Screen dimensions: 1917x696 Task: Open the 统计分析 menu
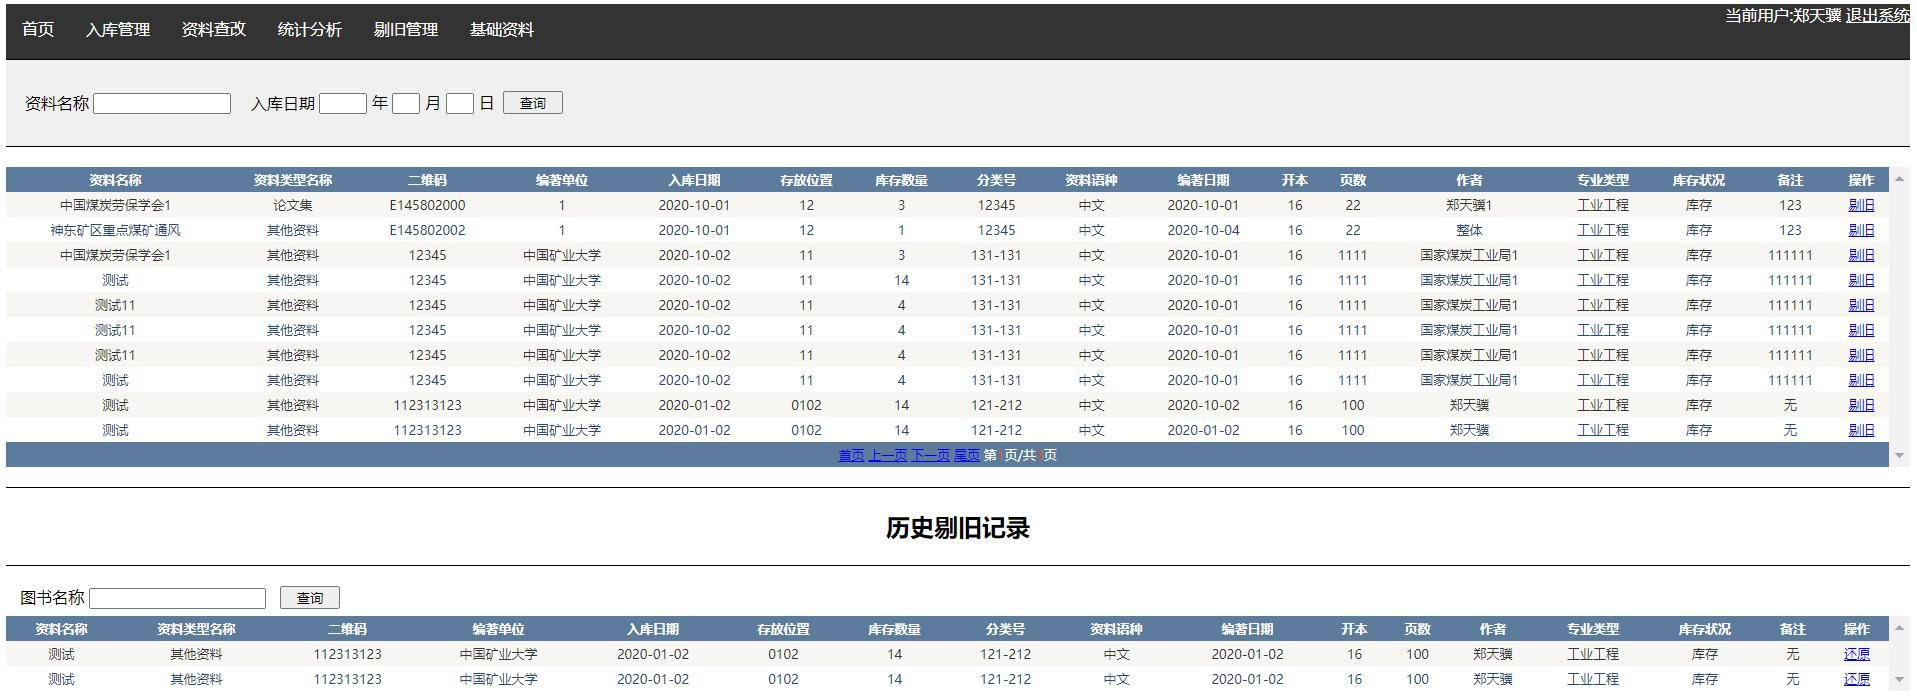pos(310,30)
